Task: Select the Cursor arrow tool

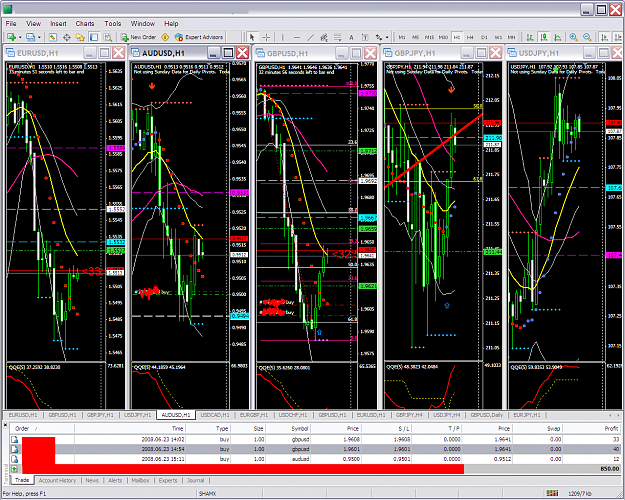Action: click(x=252, y=37)
